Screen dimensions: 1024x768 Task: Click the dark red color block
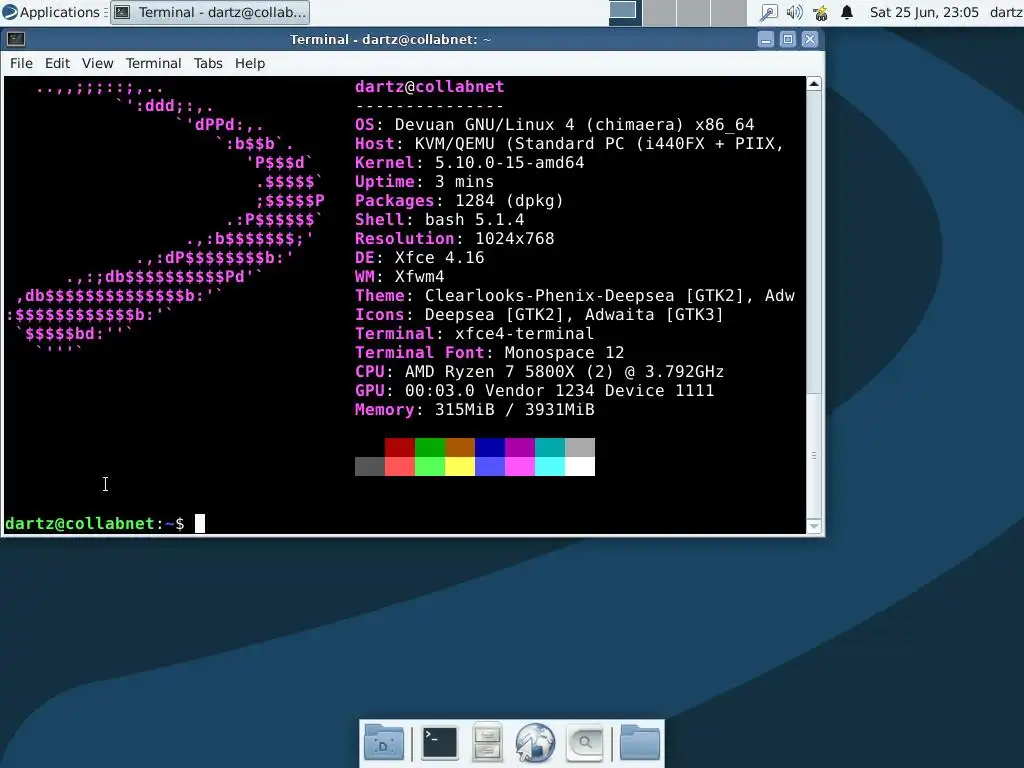[x=400, y=447]
